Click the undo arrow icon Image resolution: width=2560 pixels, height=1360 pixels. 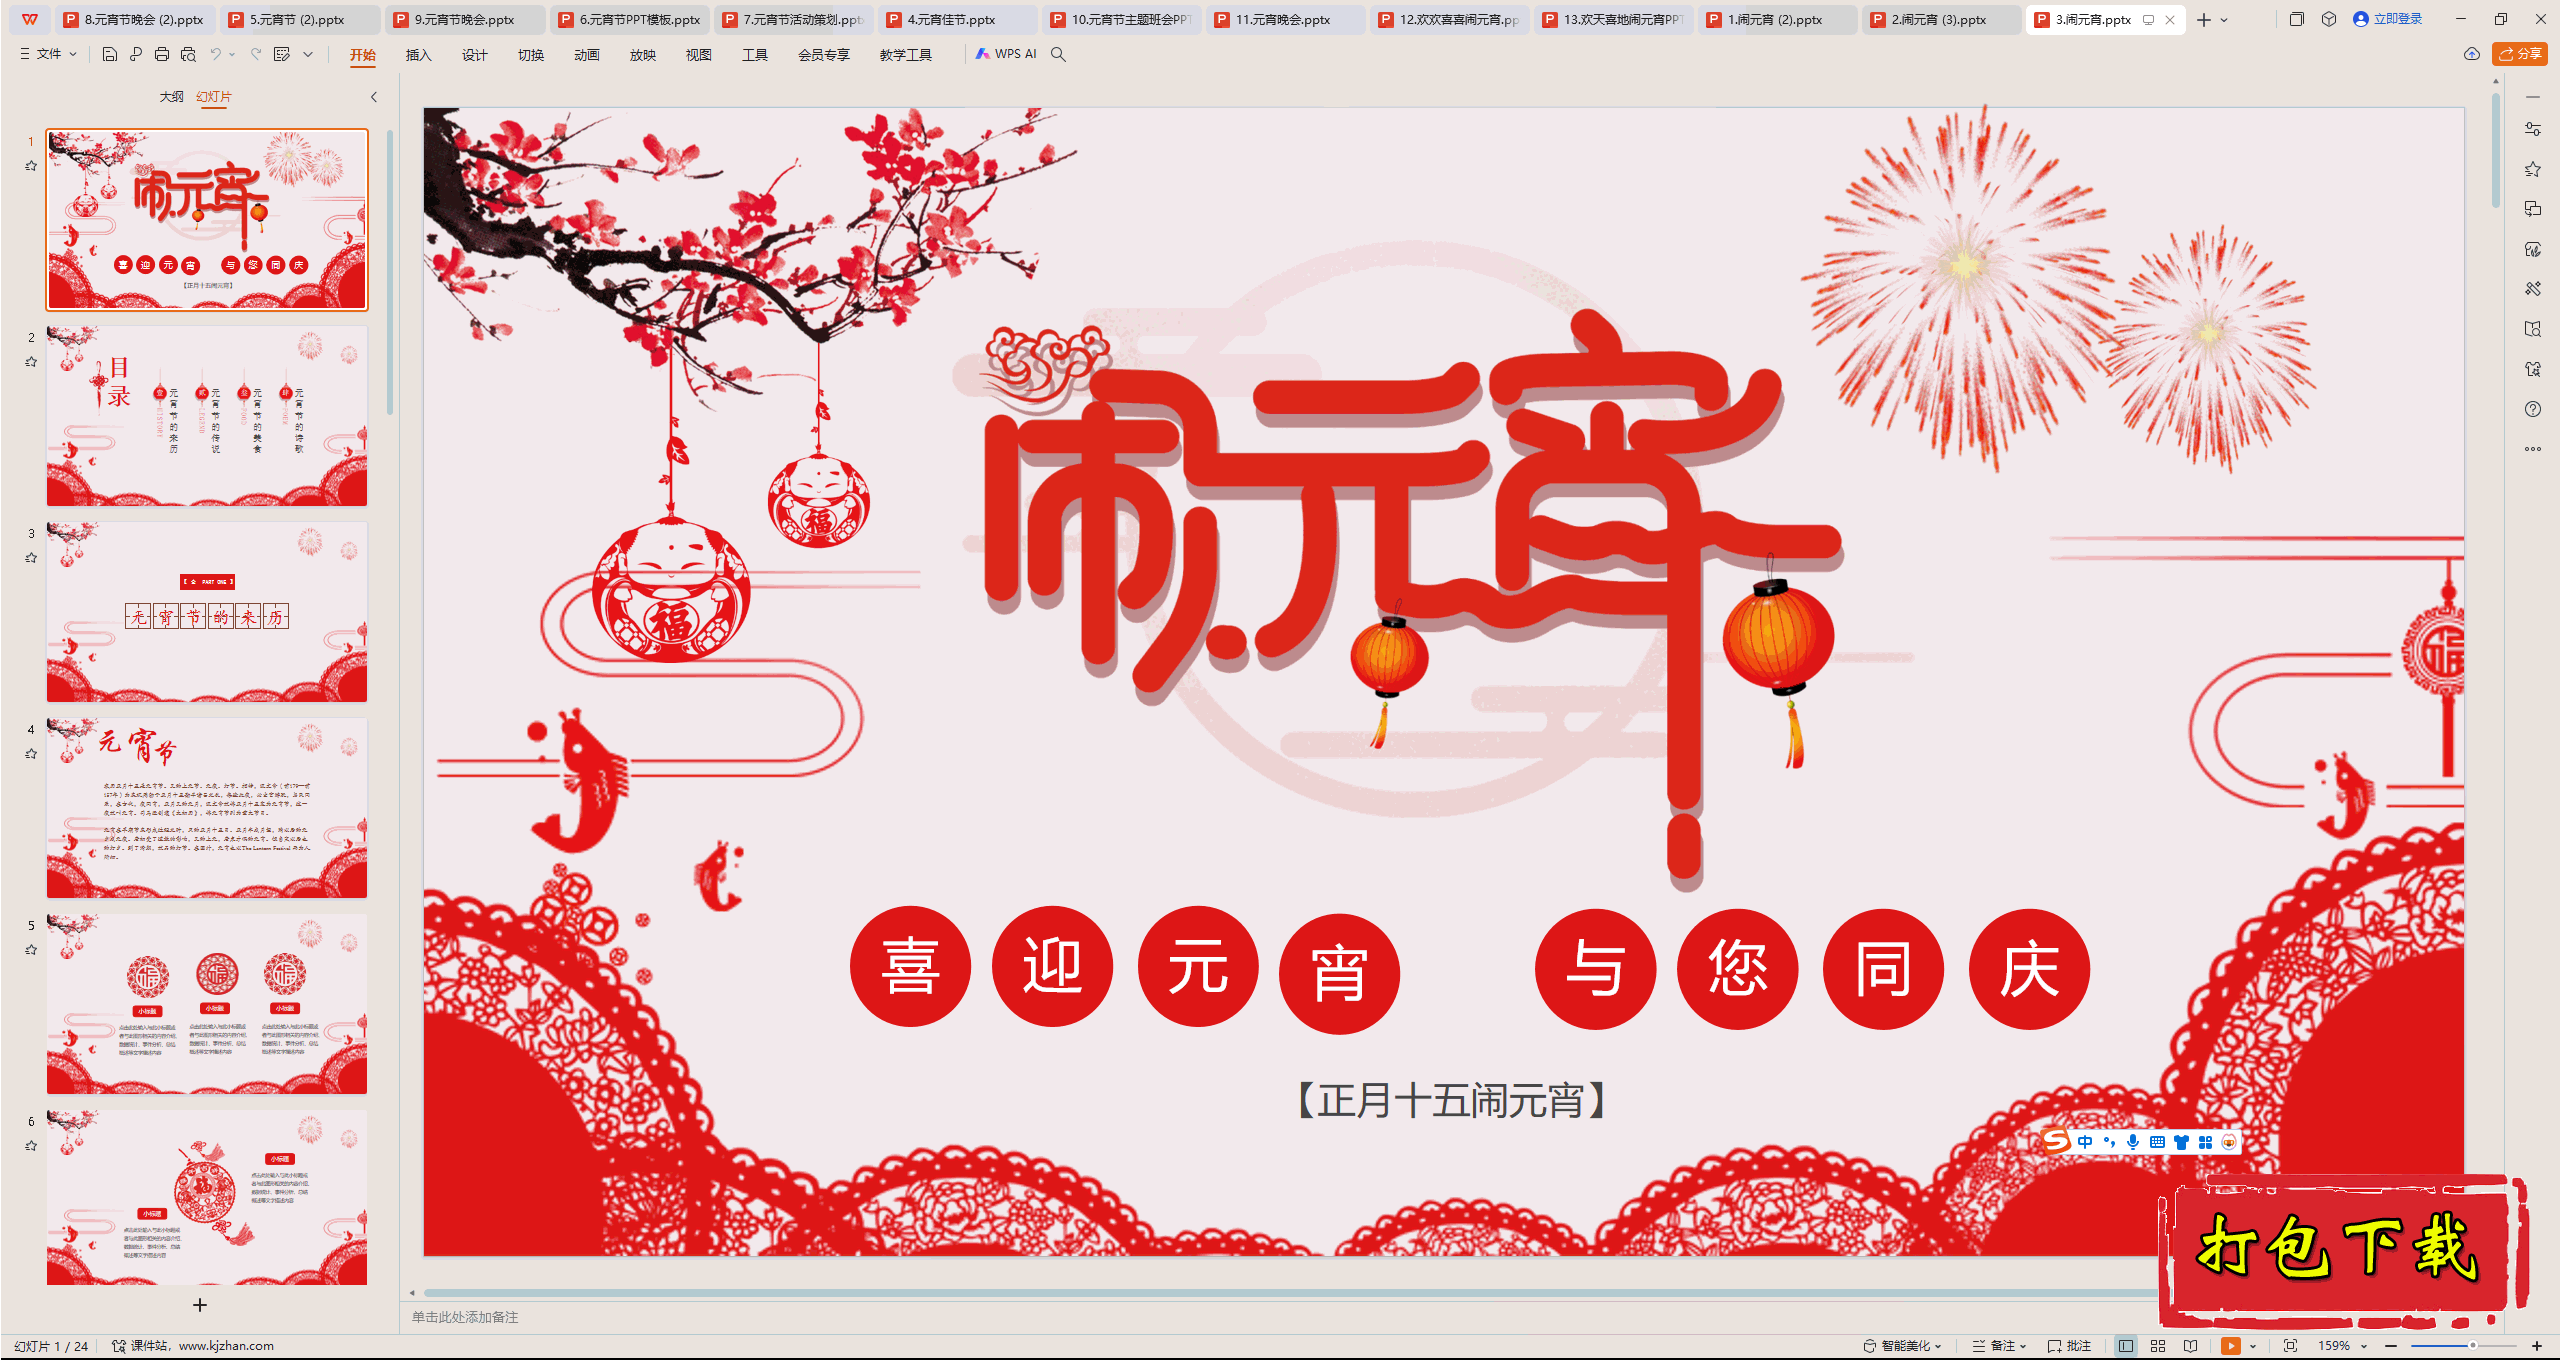[x=215, y=54]
